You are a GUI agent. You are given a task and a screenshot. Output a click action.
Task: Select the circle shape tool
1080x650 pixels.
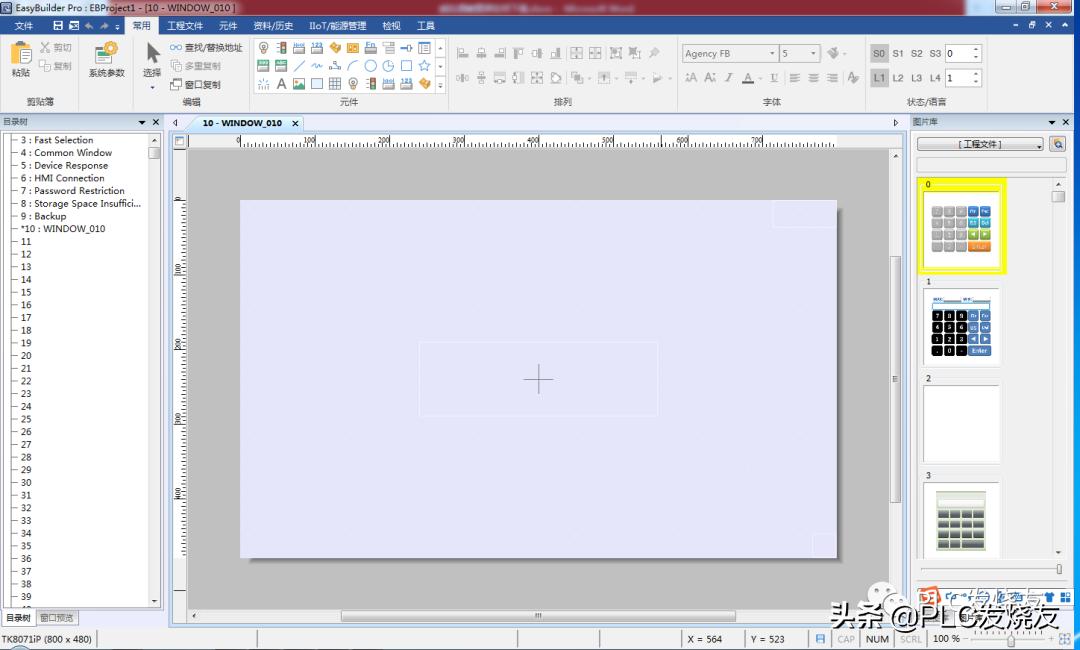point(370,66)
